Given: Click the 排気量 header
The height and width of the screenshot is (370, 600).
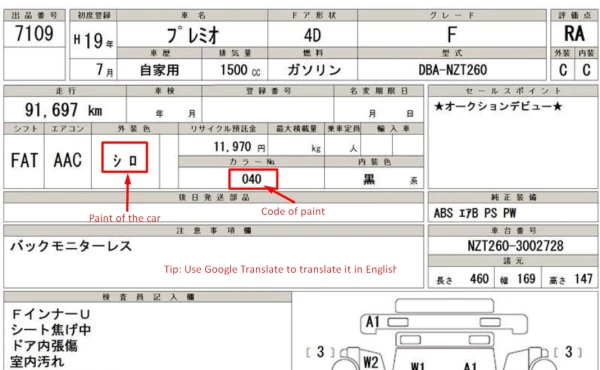Looking at the screenshot, I should (235, 53).
